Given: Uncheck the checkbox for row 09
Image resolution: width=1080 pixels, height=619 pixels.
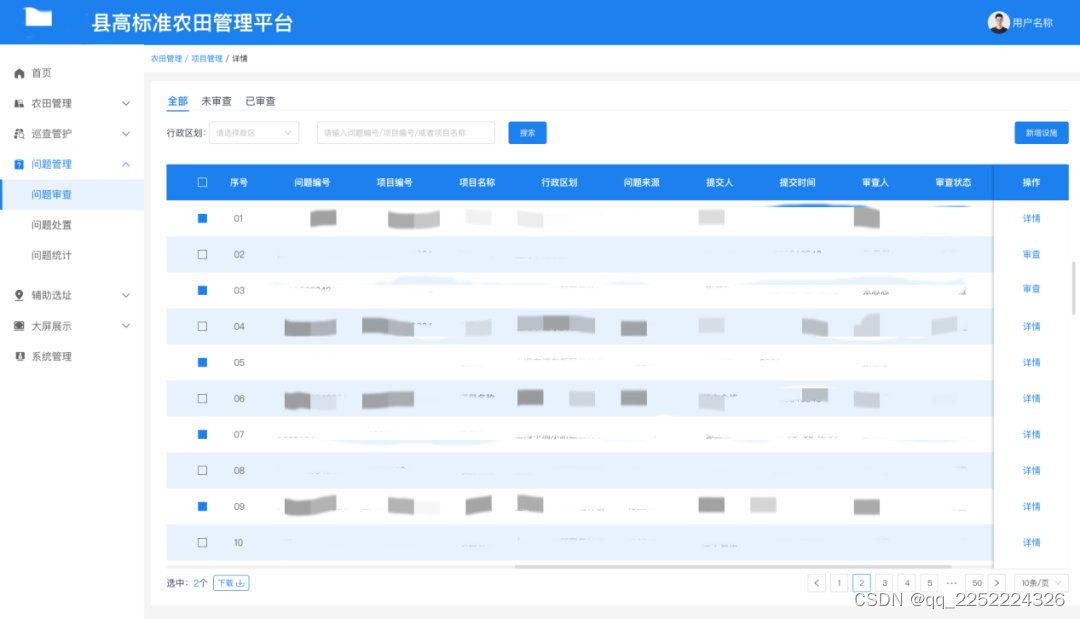Looking at the screenshot, I should pyautogui.click(x=202, y=506).
